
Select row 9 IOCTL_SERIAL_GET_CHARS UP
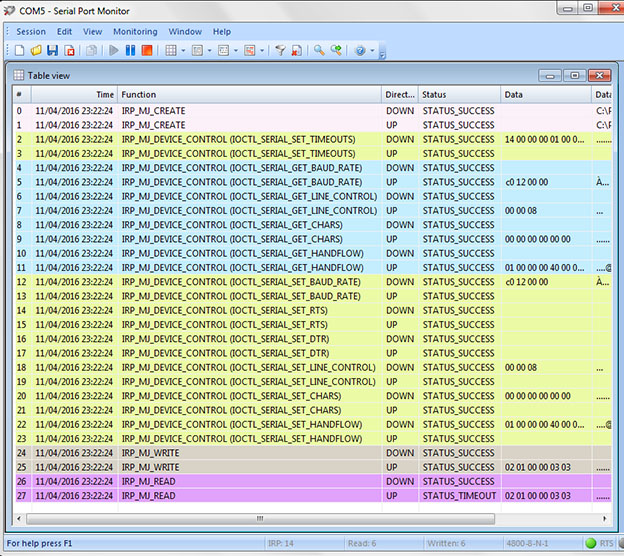point(312,239)
